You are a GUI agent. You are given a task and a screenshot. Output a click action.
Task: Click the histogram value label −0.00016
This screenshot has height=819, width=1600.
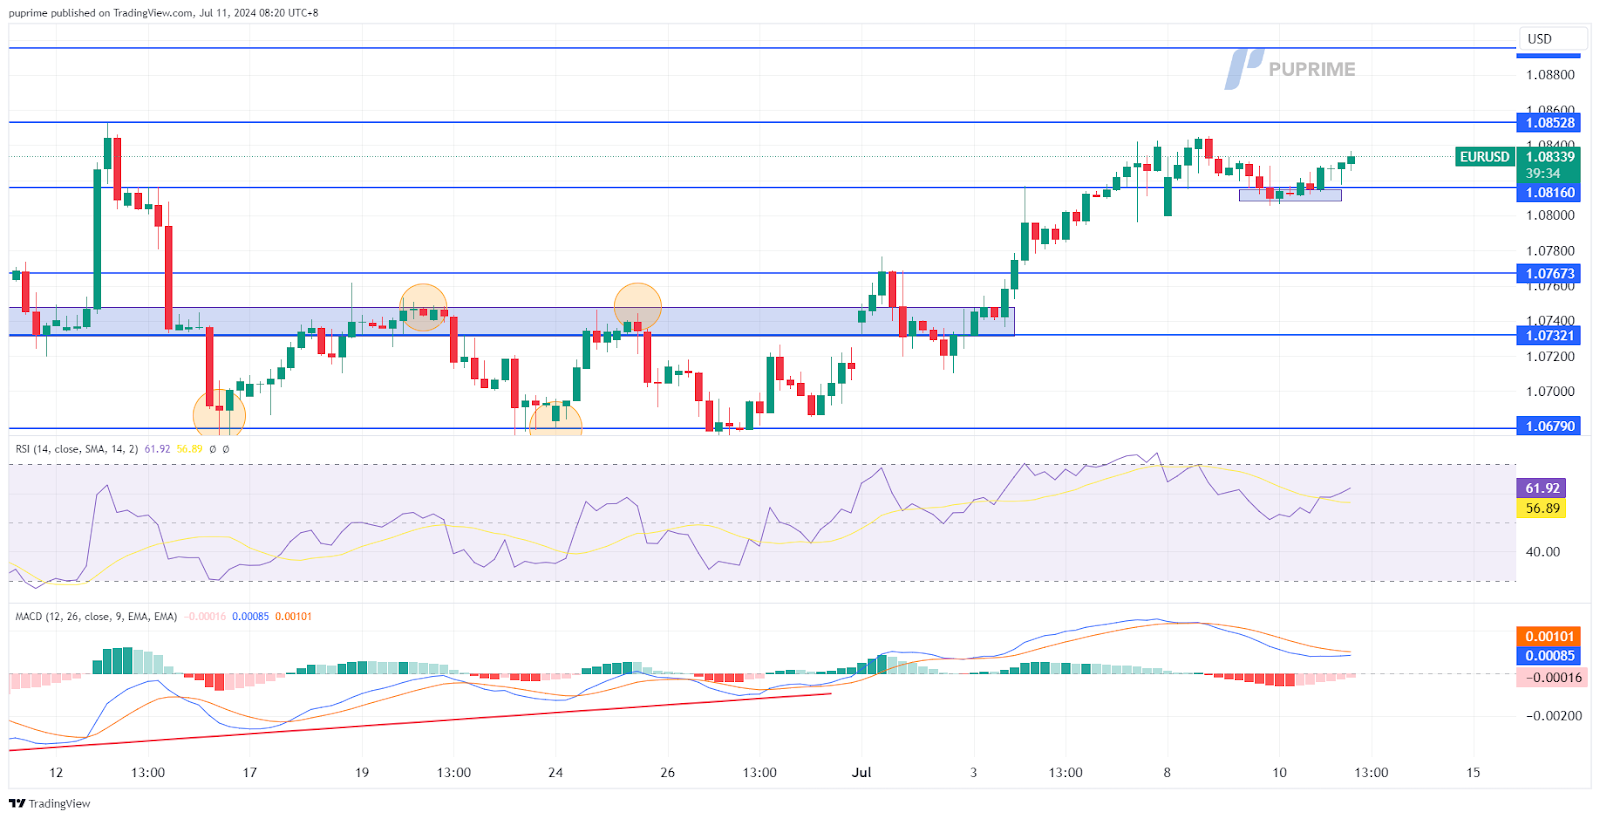pyautogui.click(x=1551, y=678)
